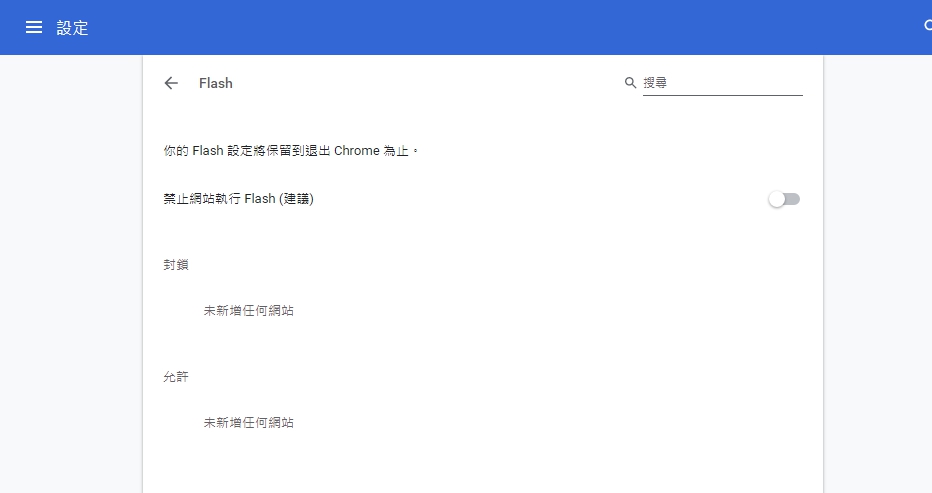Go back using the arrow beside Flash

[x=171, y=83]
